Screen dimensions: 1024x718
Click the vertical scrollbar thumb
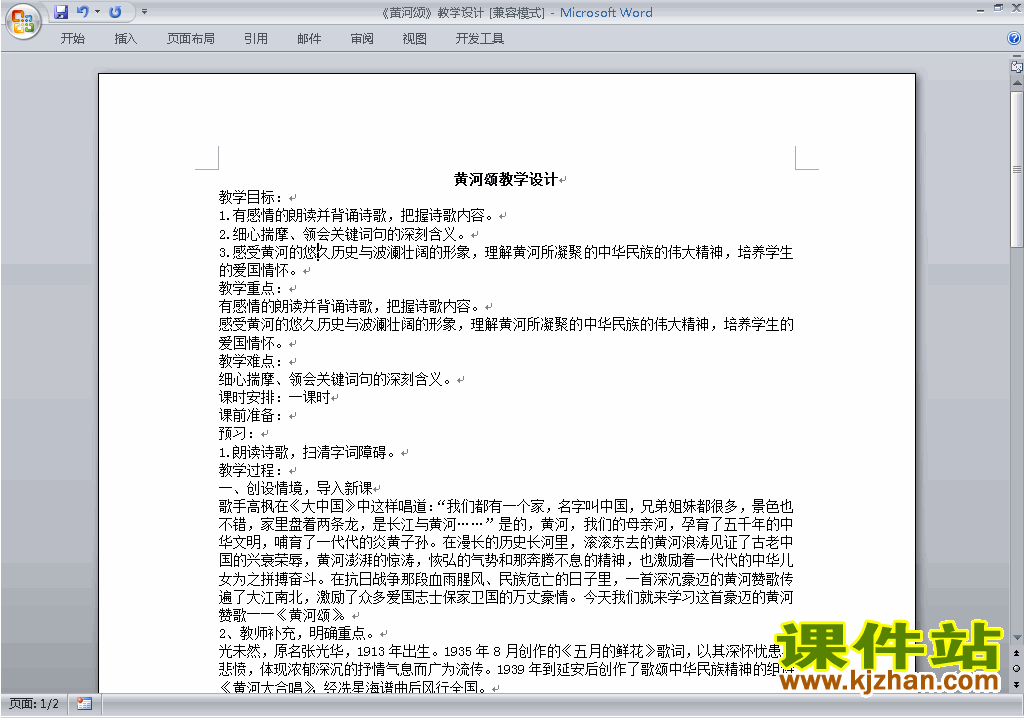(1017, 169)
